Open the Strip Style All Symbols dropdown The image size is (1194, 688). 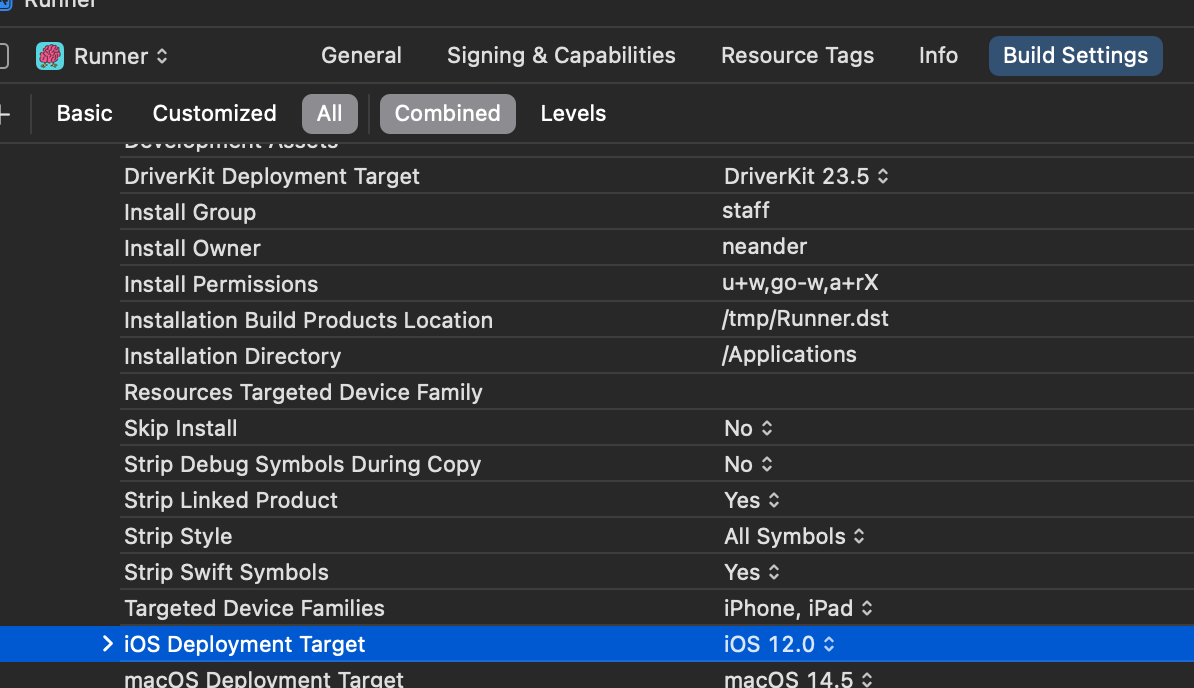click(794, 537)
